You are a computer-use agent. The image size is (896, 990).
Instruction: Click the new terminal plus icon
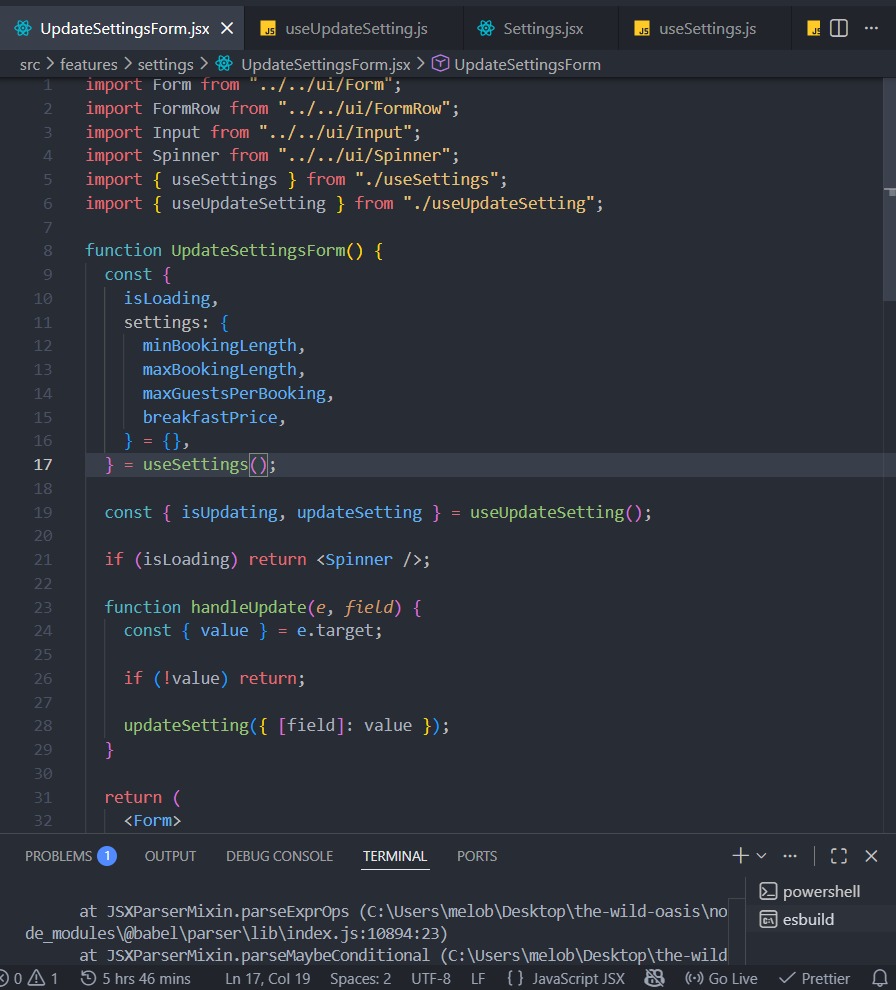tap(740, 856)
